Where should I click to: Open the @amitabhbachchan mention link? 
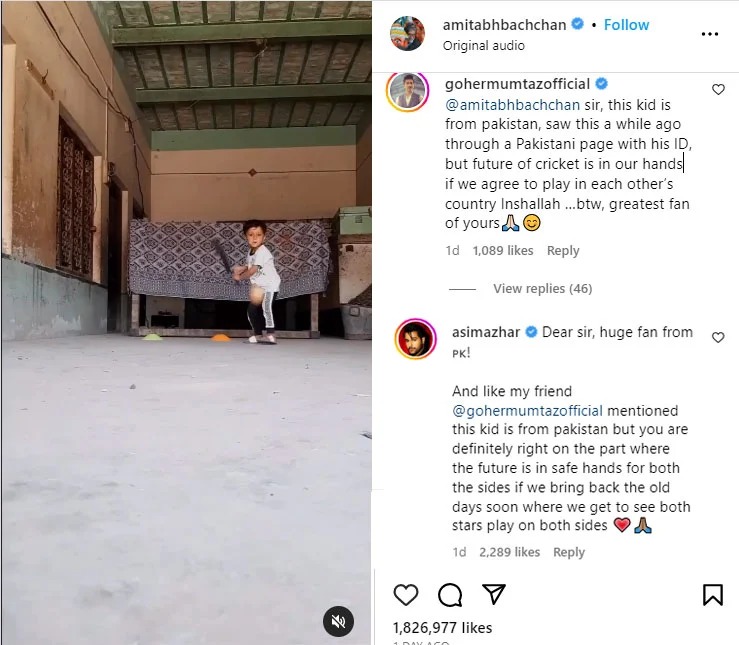click(x=512, y=105)
